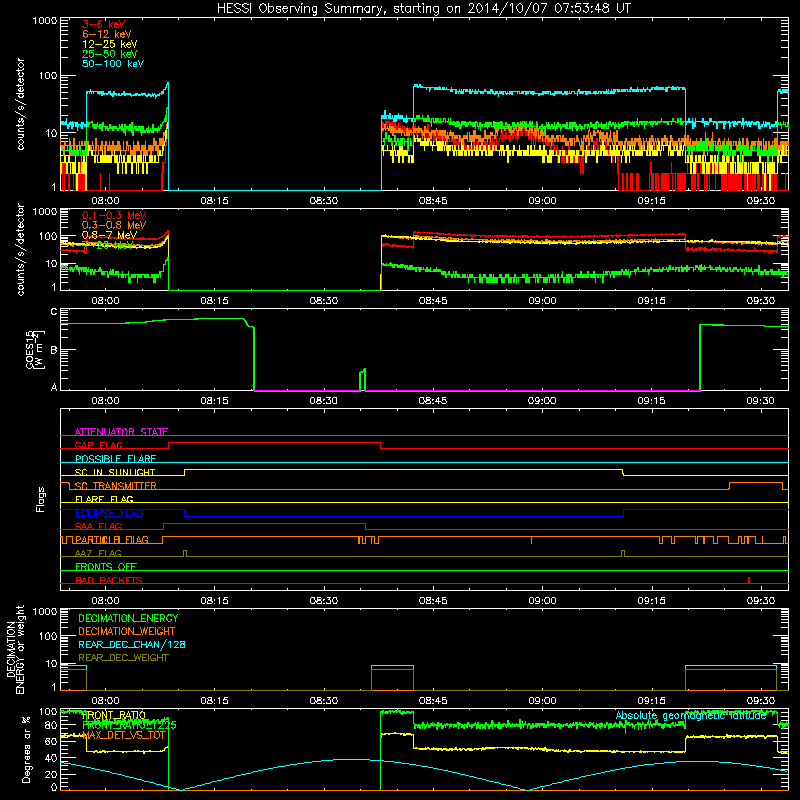Select the red 3-6 keV legend entry
Viewport: 800px width, 800px height.
tap(104, 24)
